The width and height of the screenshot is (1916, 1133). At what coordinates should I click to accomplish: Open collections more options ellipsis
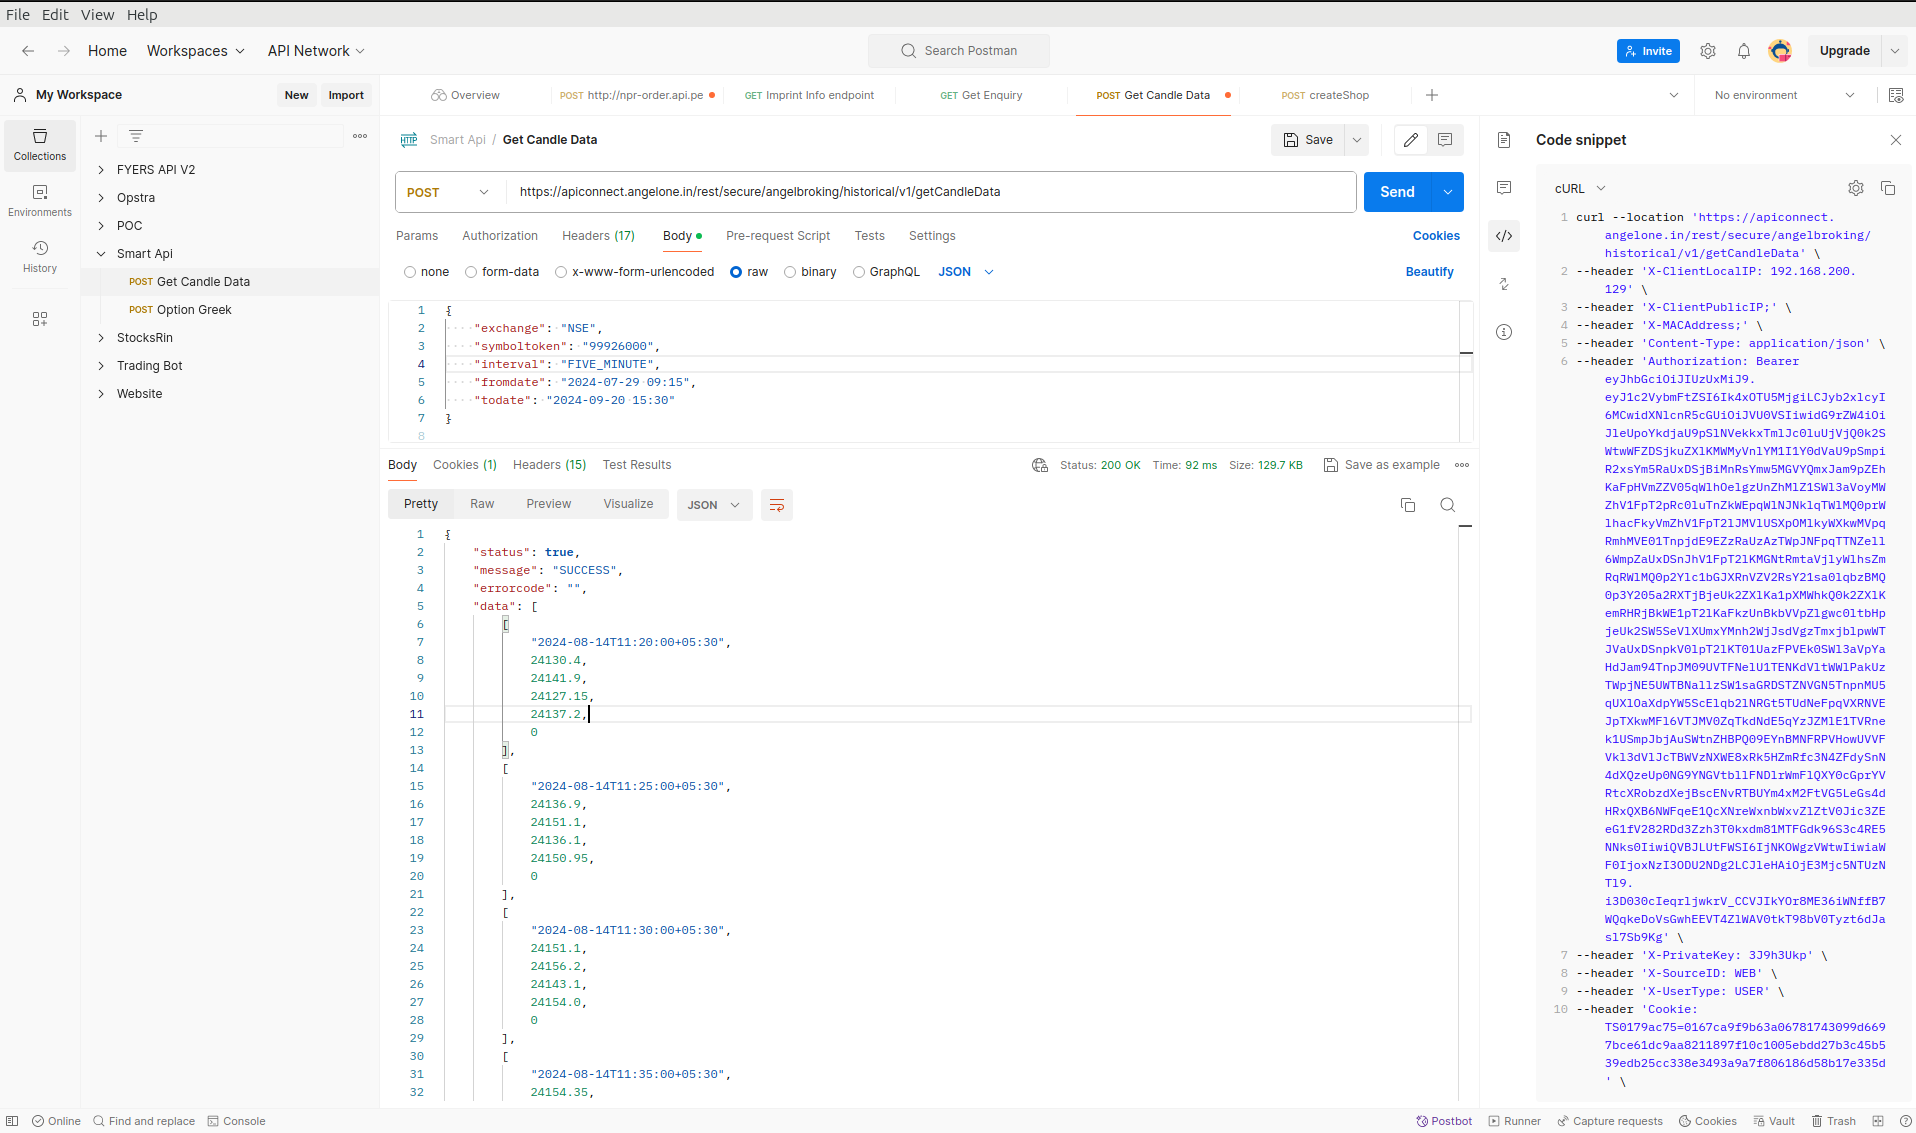click(x=360, y=136)
